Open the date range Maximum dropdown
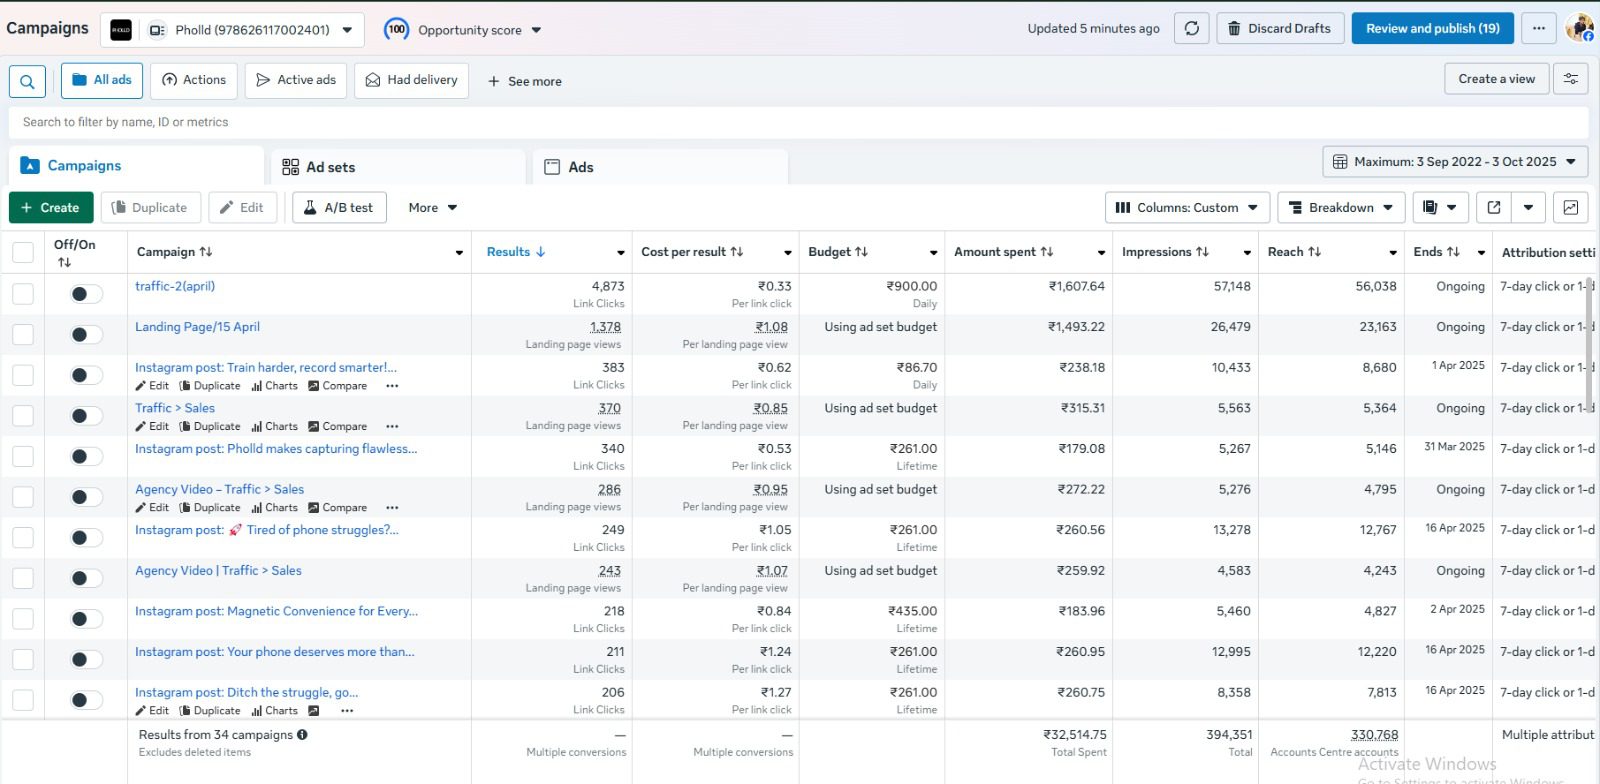Viewport: 1600px width, 784px height. (1455, 162)
